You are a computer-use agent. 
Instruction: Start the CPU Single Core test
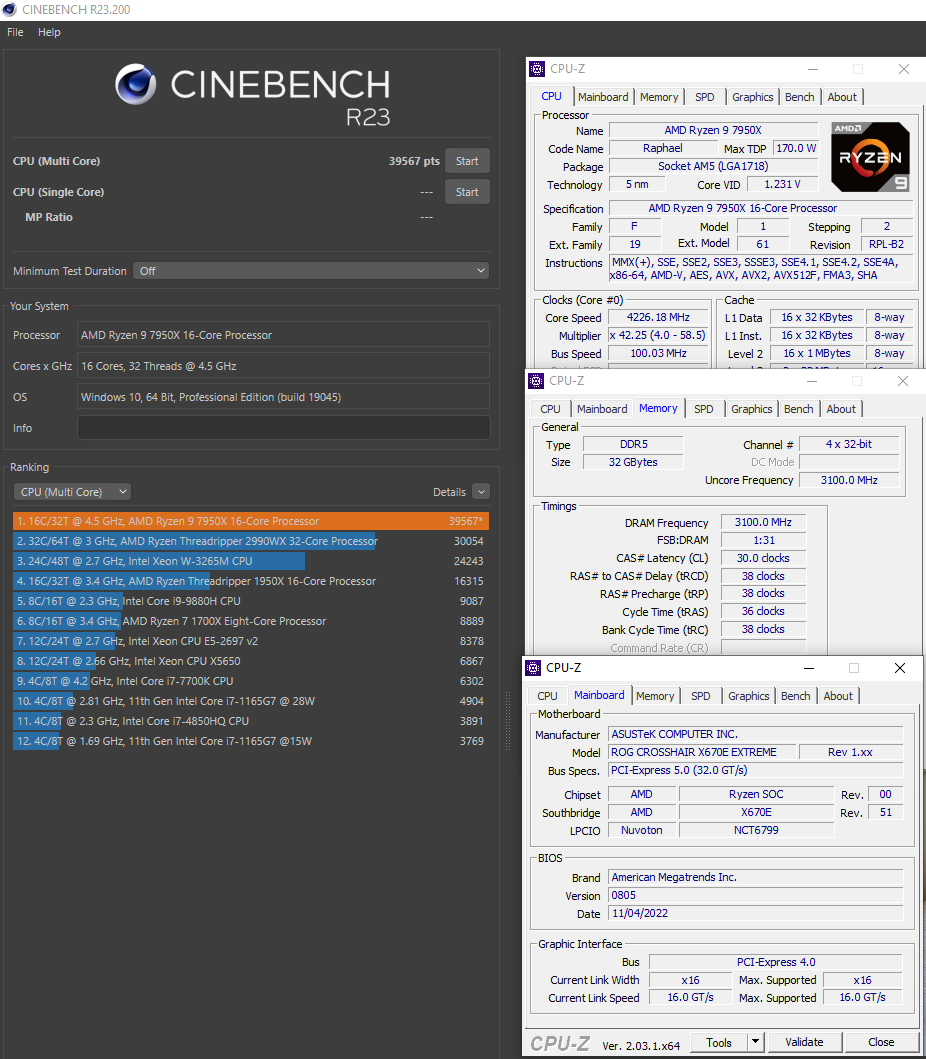tap(467, 192)
